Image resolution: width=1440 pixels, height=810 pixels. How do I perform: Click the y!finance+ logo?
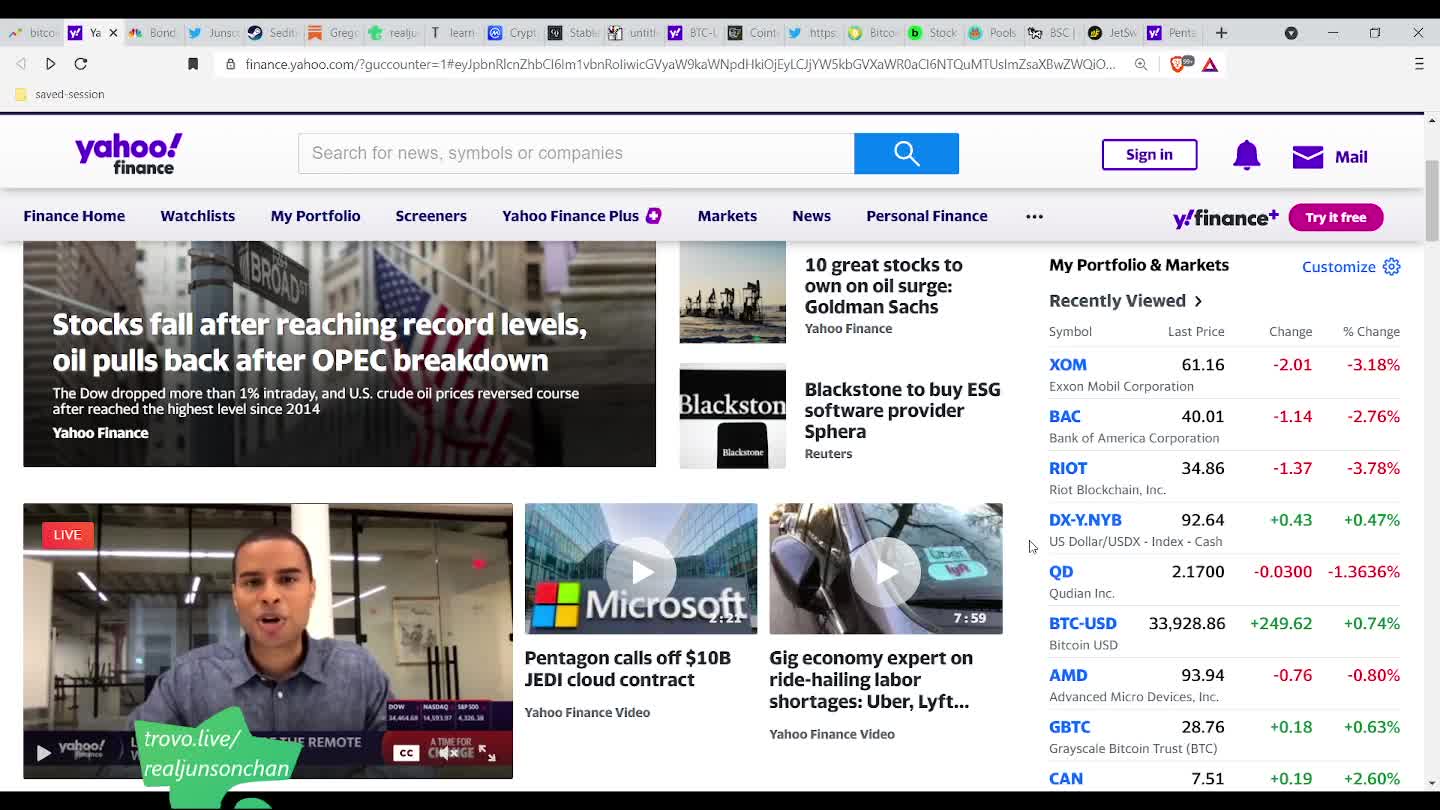(1225, 218)
